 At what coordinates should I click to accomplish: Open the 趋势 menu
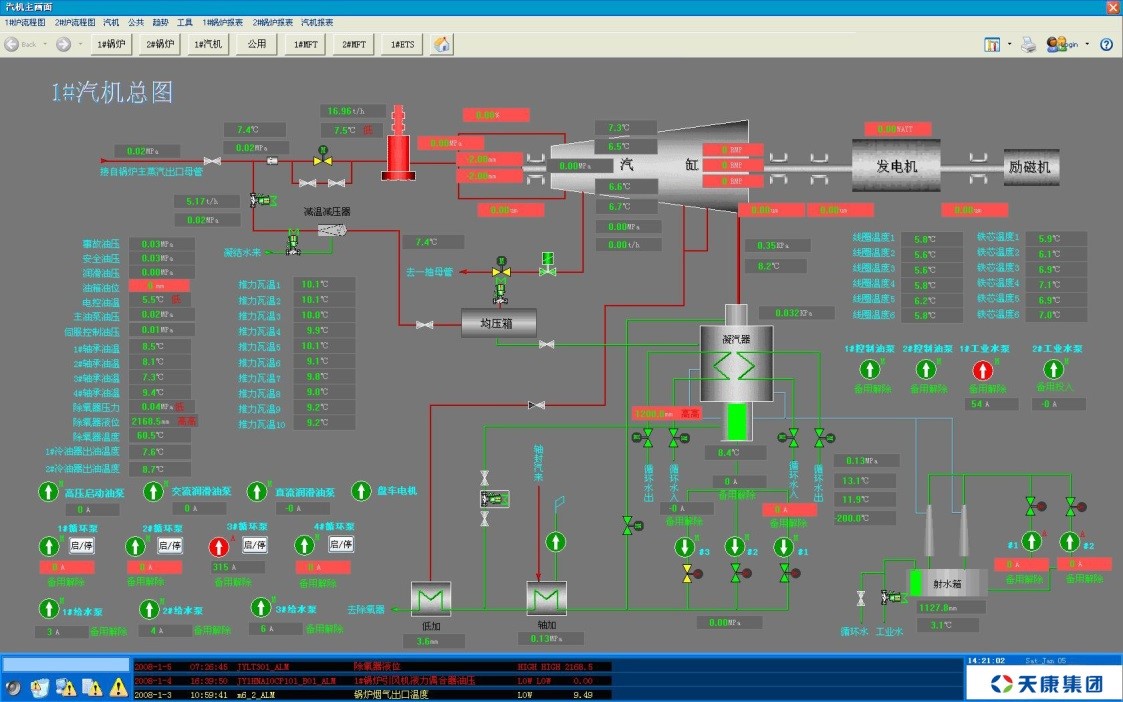point(160,21)
